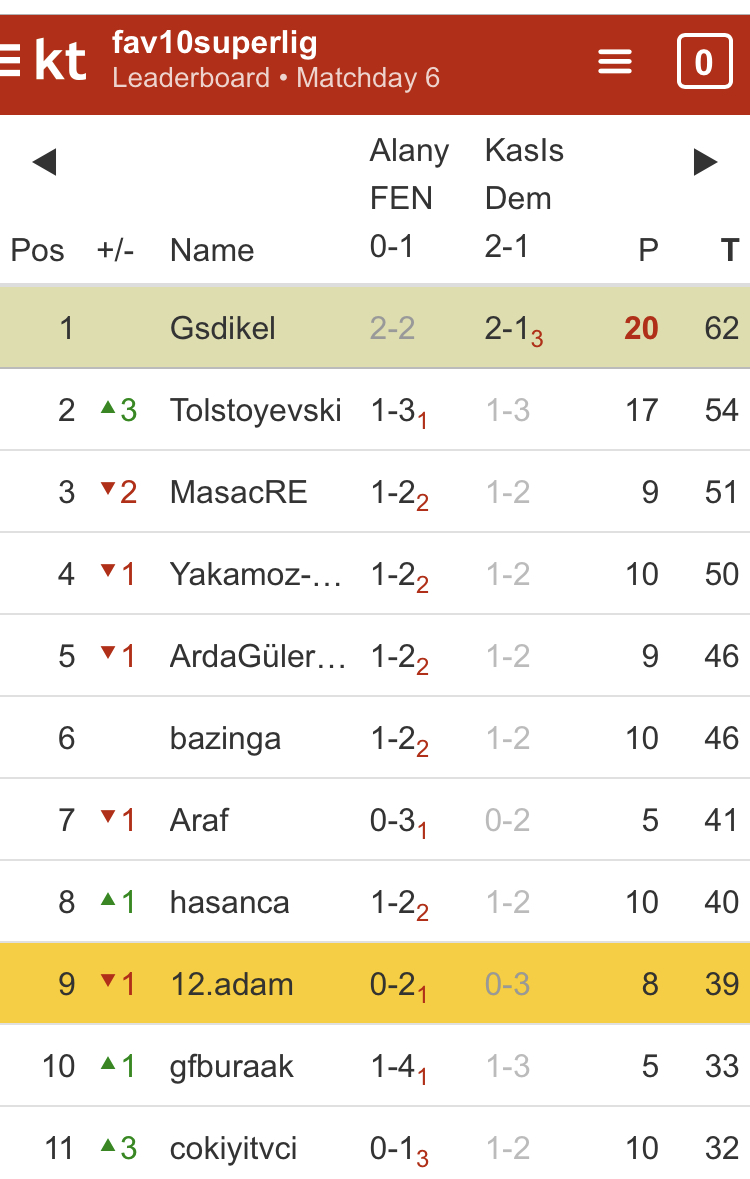Open the Leaderboard Matchday 6 subtitle
750x1179 pixels.
click(276, 78)
